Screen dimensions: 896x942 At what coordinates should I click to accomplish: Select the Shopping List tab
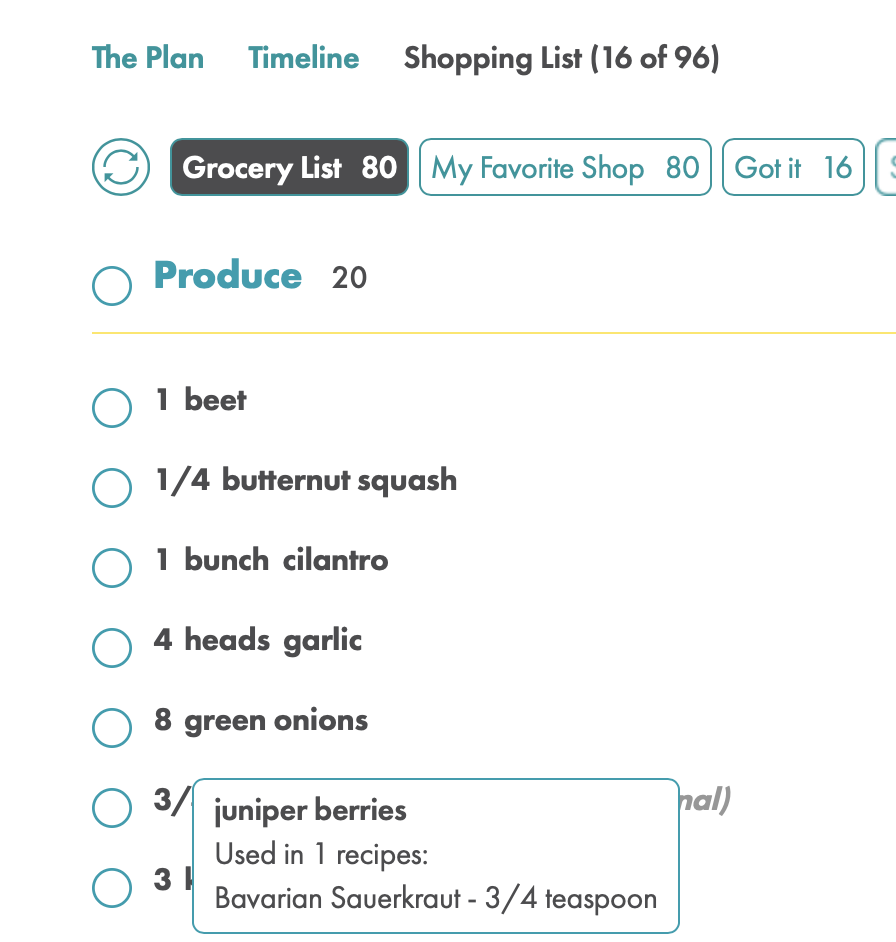click(x=561, y=58)
